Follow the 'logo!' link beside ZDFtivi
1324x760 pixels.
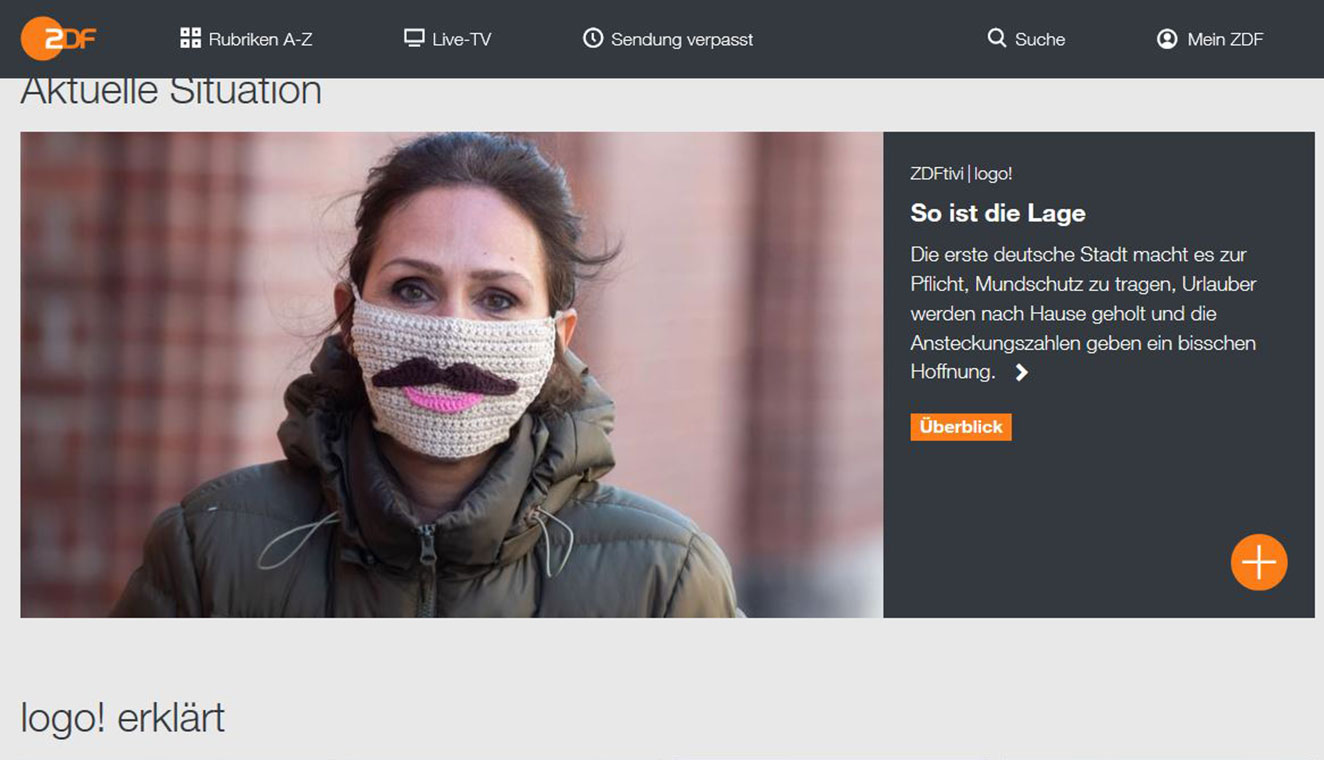[x=993, y=174]
